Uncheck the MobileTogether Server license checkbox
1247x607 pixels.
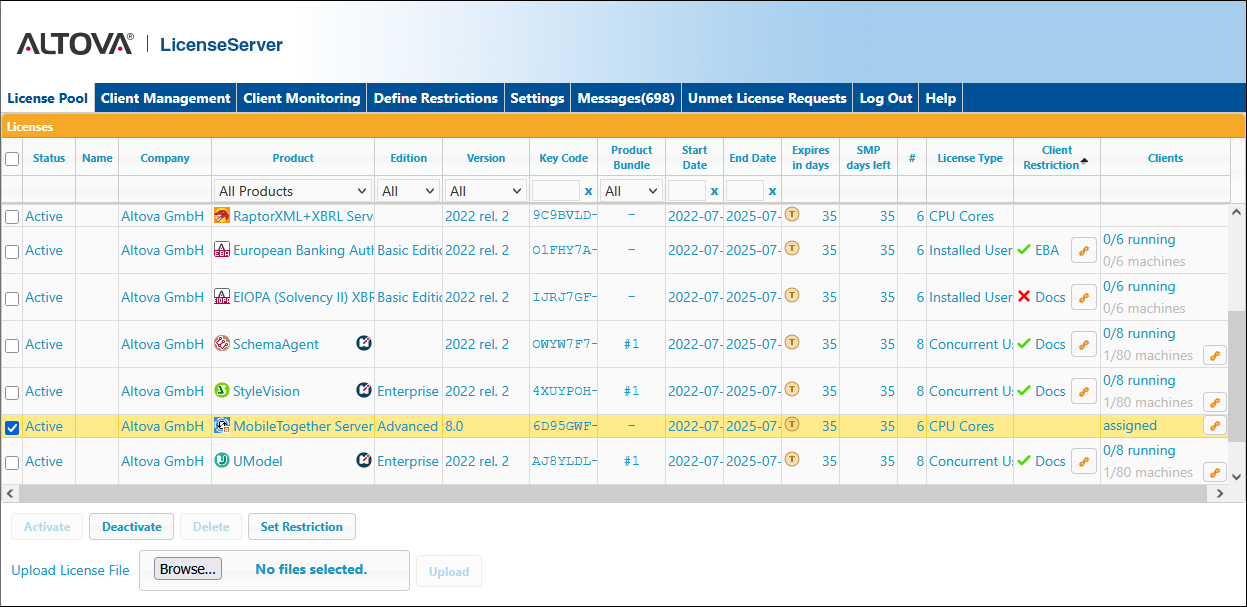12,427
